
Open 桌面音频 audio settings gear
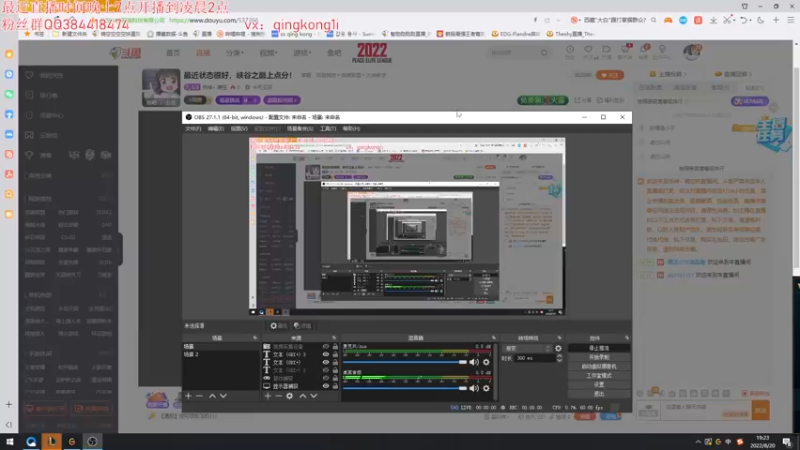tap(486, 388)
